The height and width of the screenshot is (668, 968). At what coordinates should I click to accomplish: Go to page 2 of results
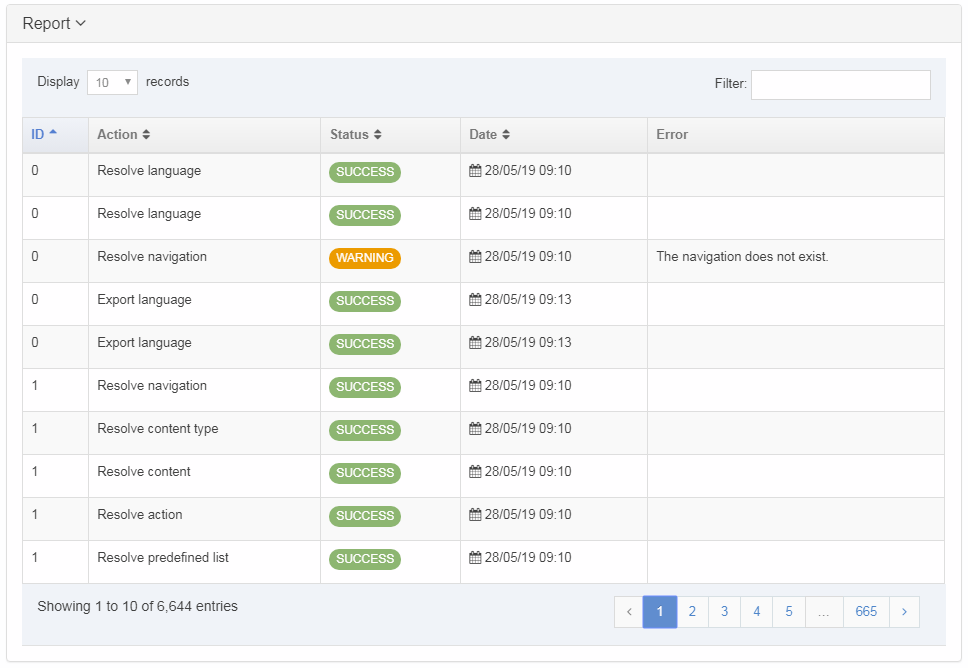692,612
